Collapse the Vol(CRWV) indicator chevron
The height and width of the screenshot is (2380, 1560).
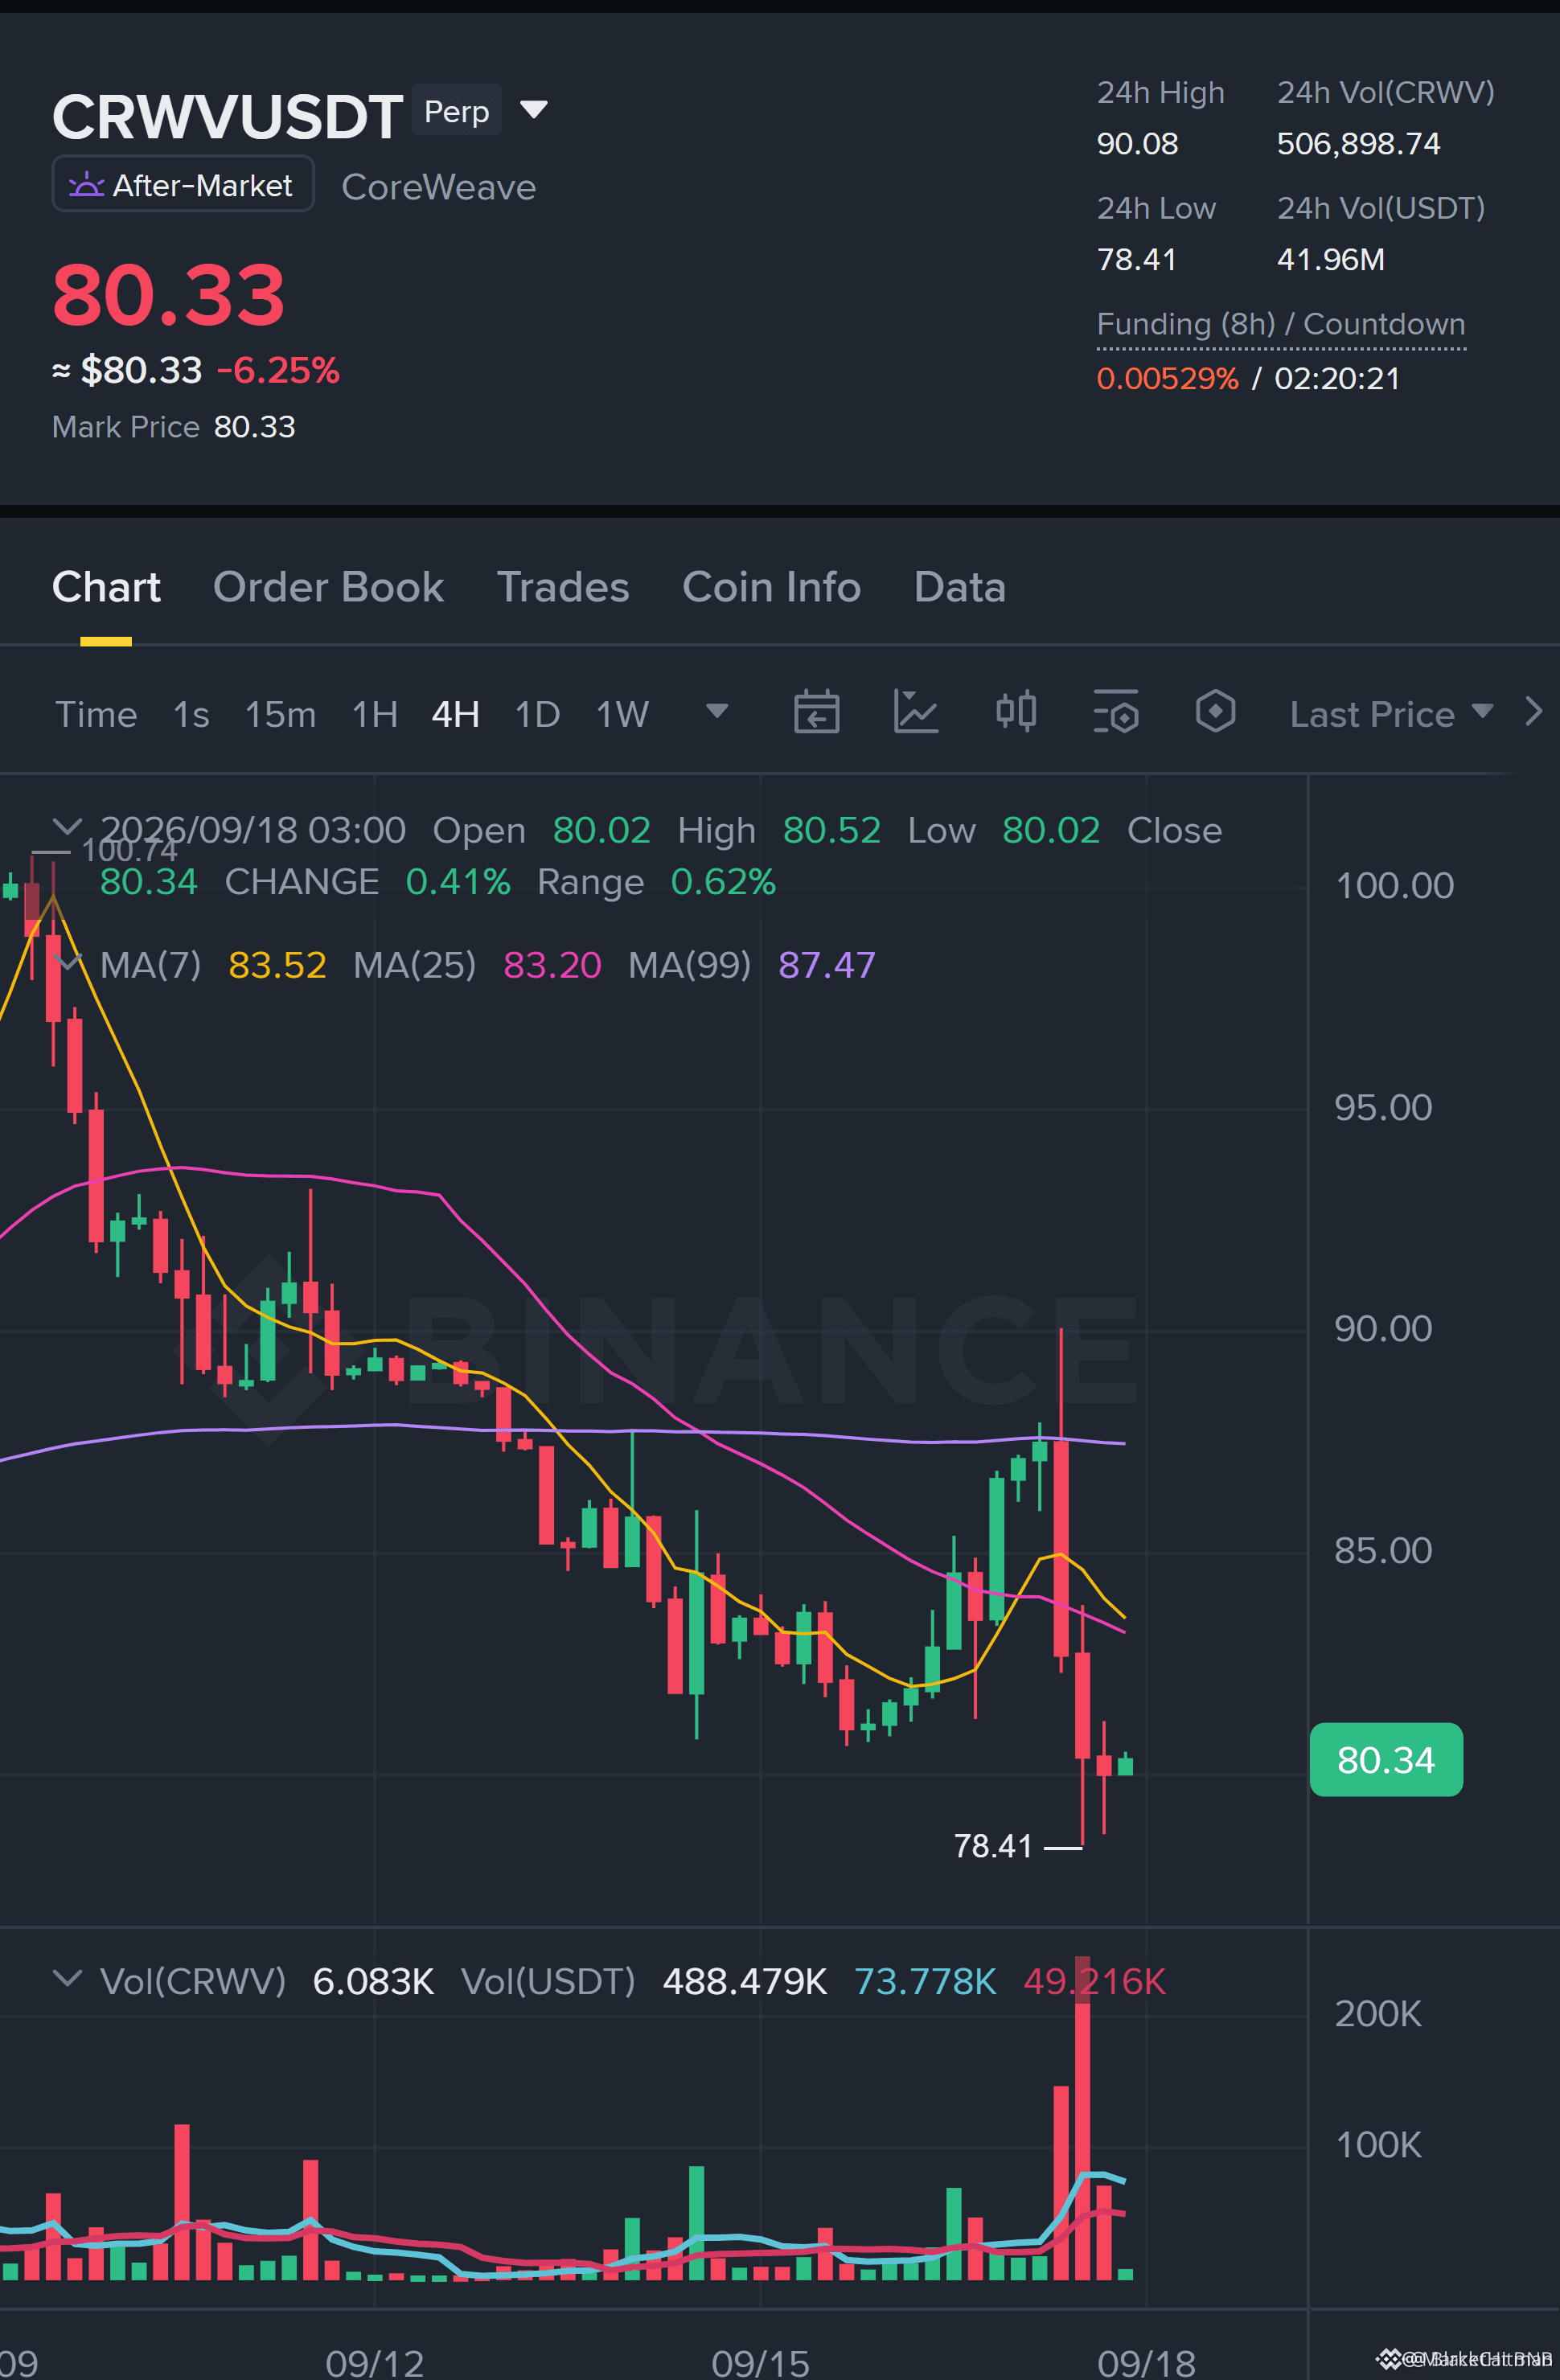[67, 1979]
